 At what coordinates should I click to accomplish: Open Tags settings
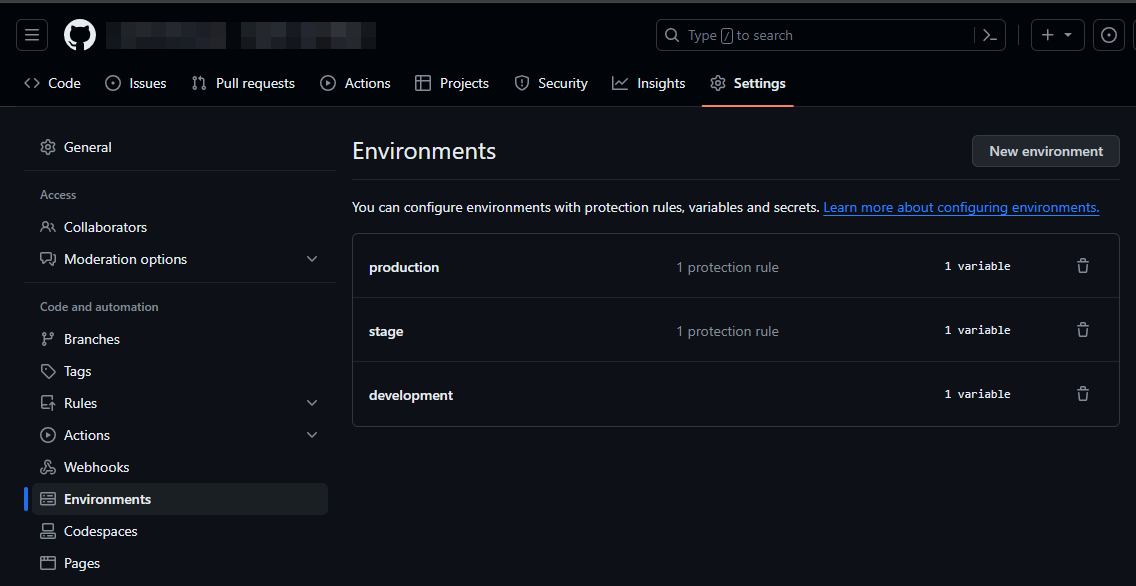click(x=180, y=371)
